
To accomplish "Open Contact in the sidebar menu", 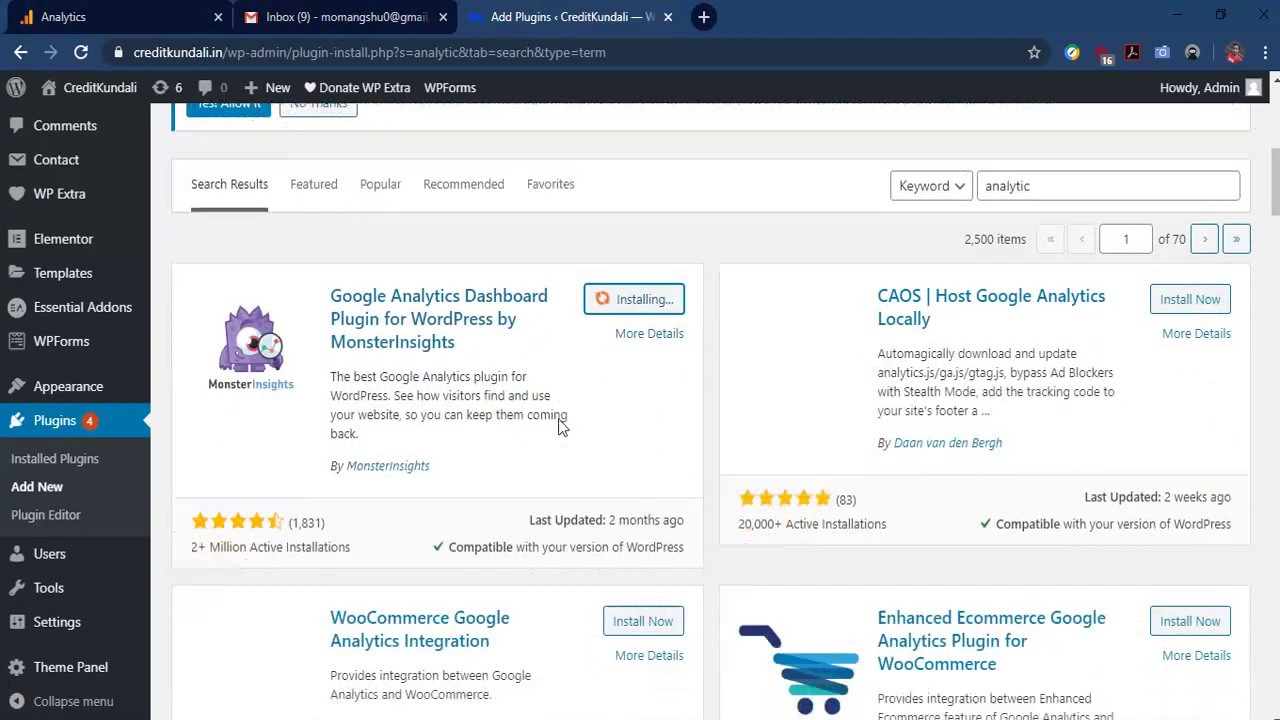I will point(56,160).
